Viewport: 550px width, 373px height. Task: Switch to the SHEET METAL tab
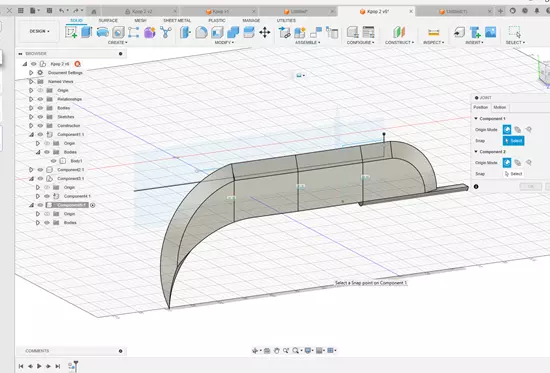point(177,20)
